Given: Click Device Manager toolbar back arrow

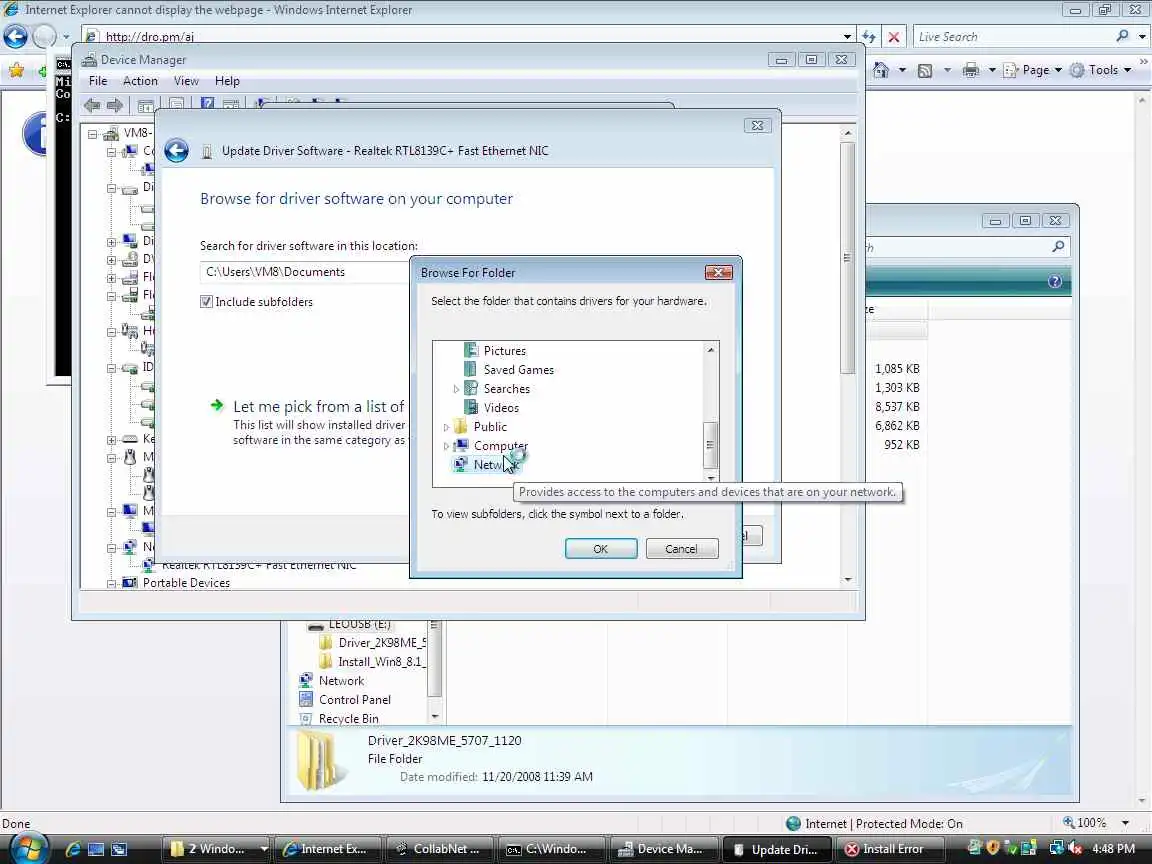Looking at the screenshot, I should click(x=92, y=105).
